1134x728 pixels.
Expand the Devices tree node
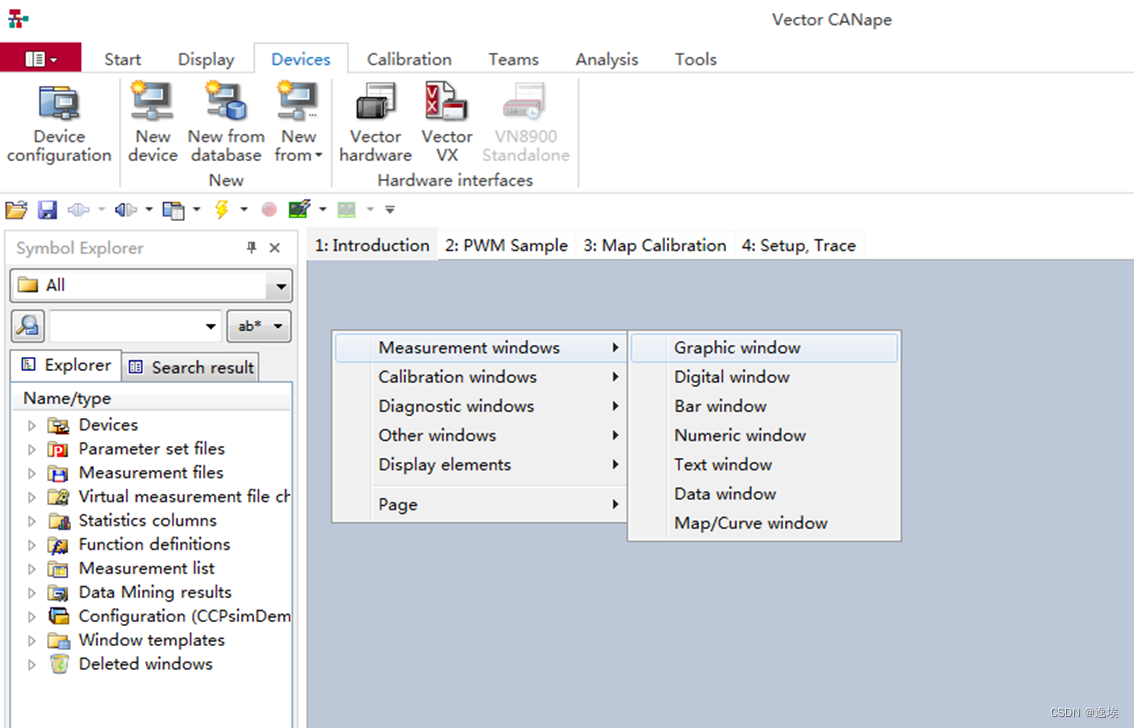point(32,425)
